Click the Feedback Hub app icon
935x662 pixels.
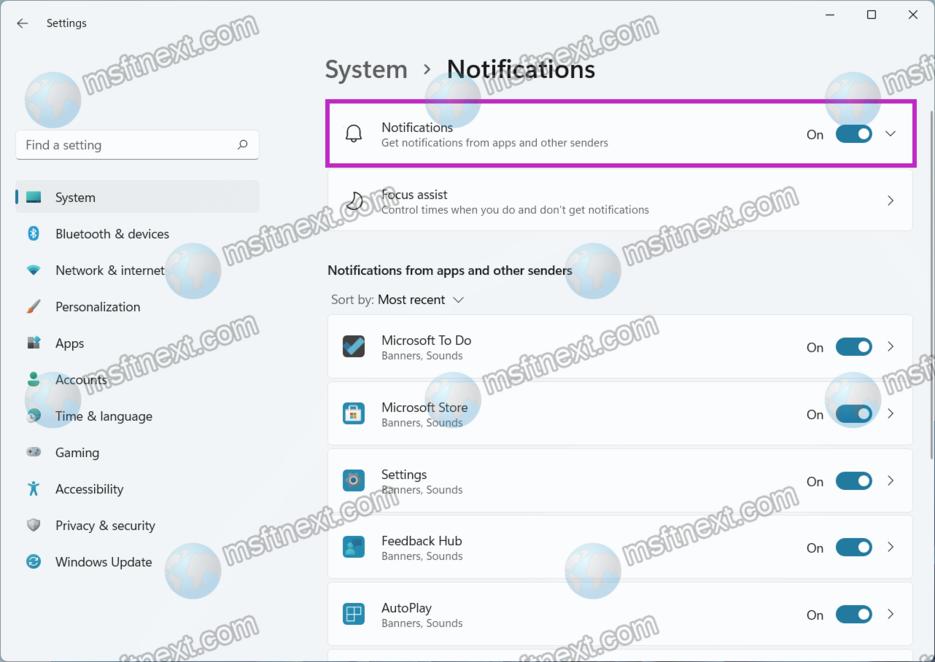pyautogui.click(x=354, y=548)
